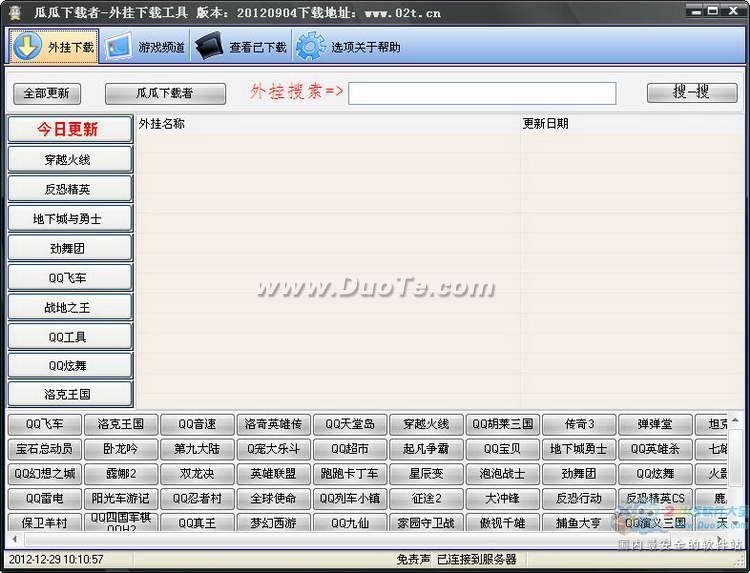Select the 今日更新 sidebar button
The image size is (750, 573).
click(x=70, y=129)
